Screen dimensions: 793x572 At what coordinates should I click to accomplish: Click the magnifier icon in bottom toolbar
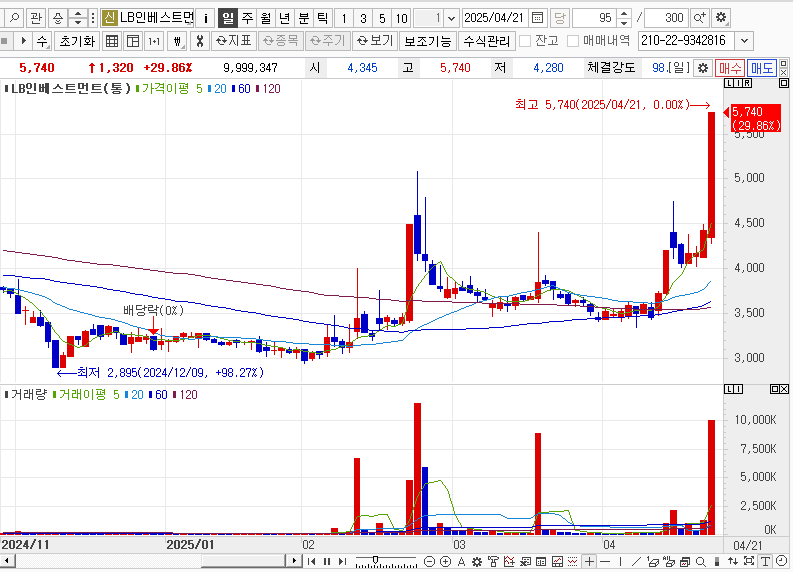pyautogui.click(x=700, y=561)
